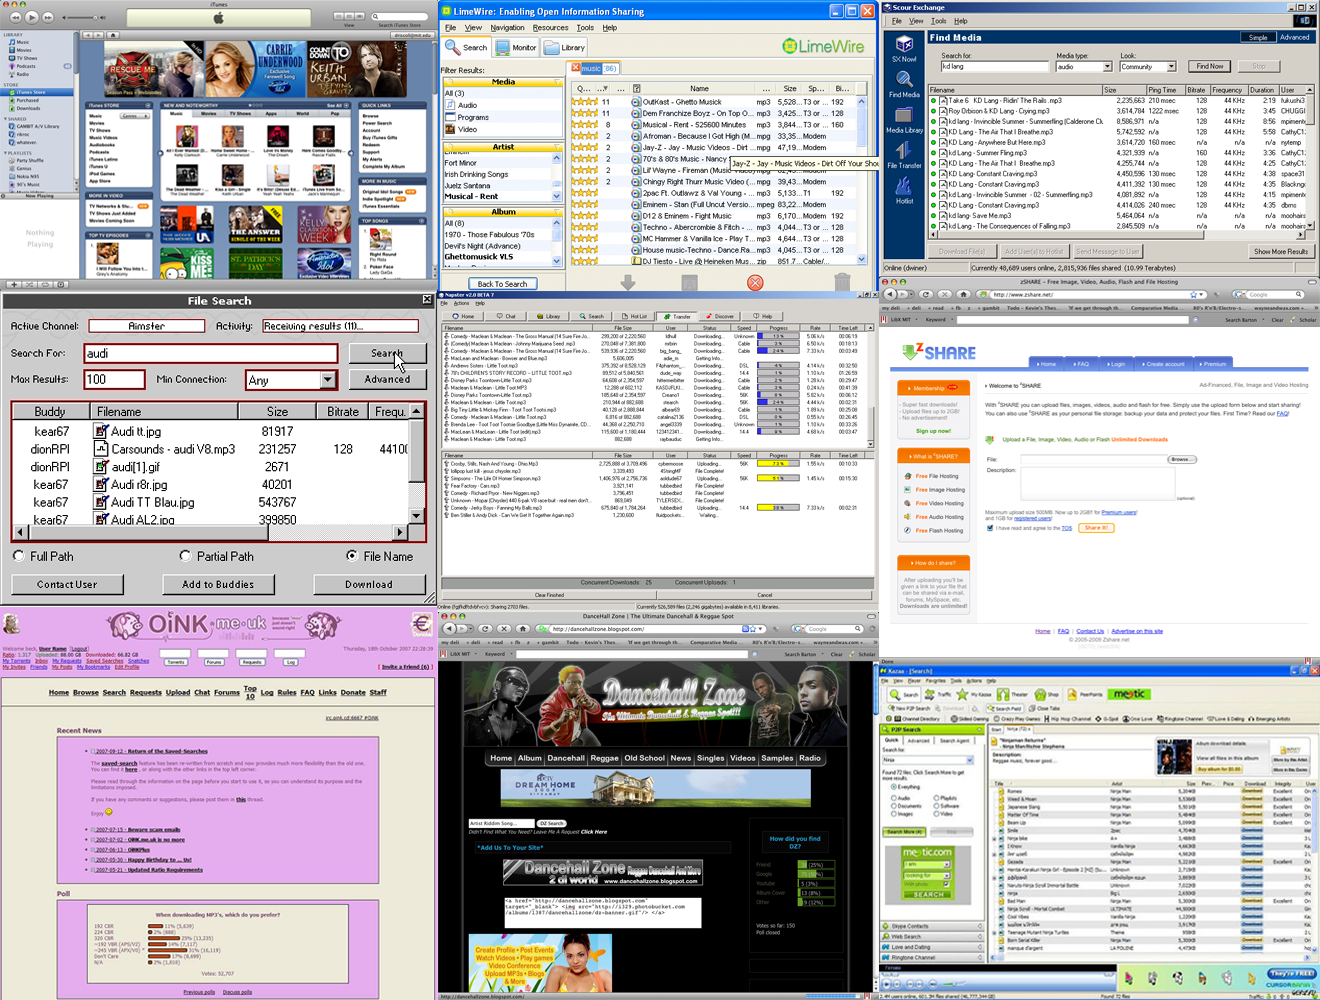Screen dimensions: 1320x1000
Task: Click Aimster results horizontal scrollbar
Action: pos(209,532)
